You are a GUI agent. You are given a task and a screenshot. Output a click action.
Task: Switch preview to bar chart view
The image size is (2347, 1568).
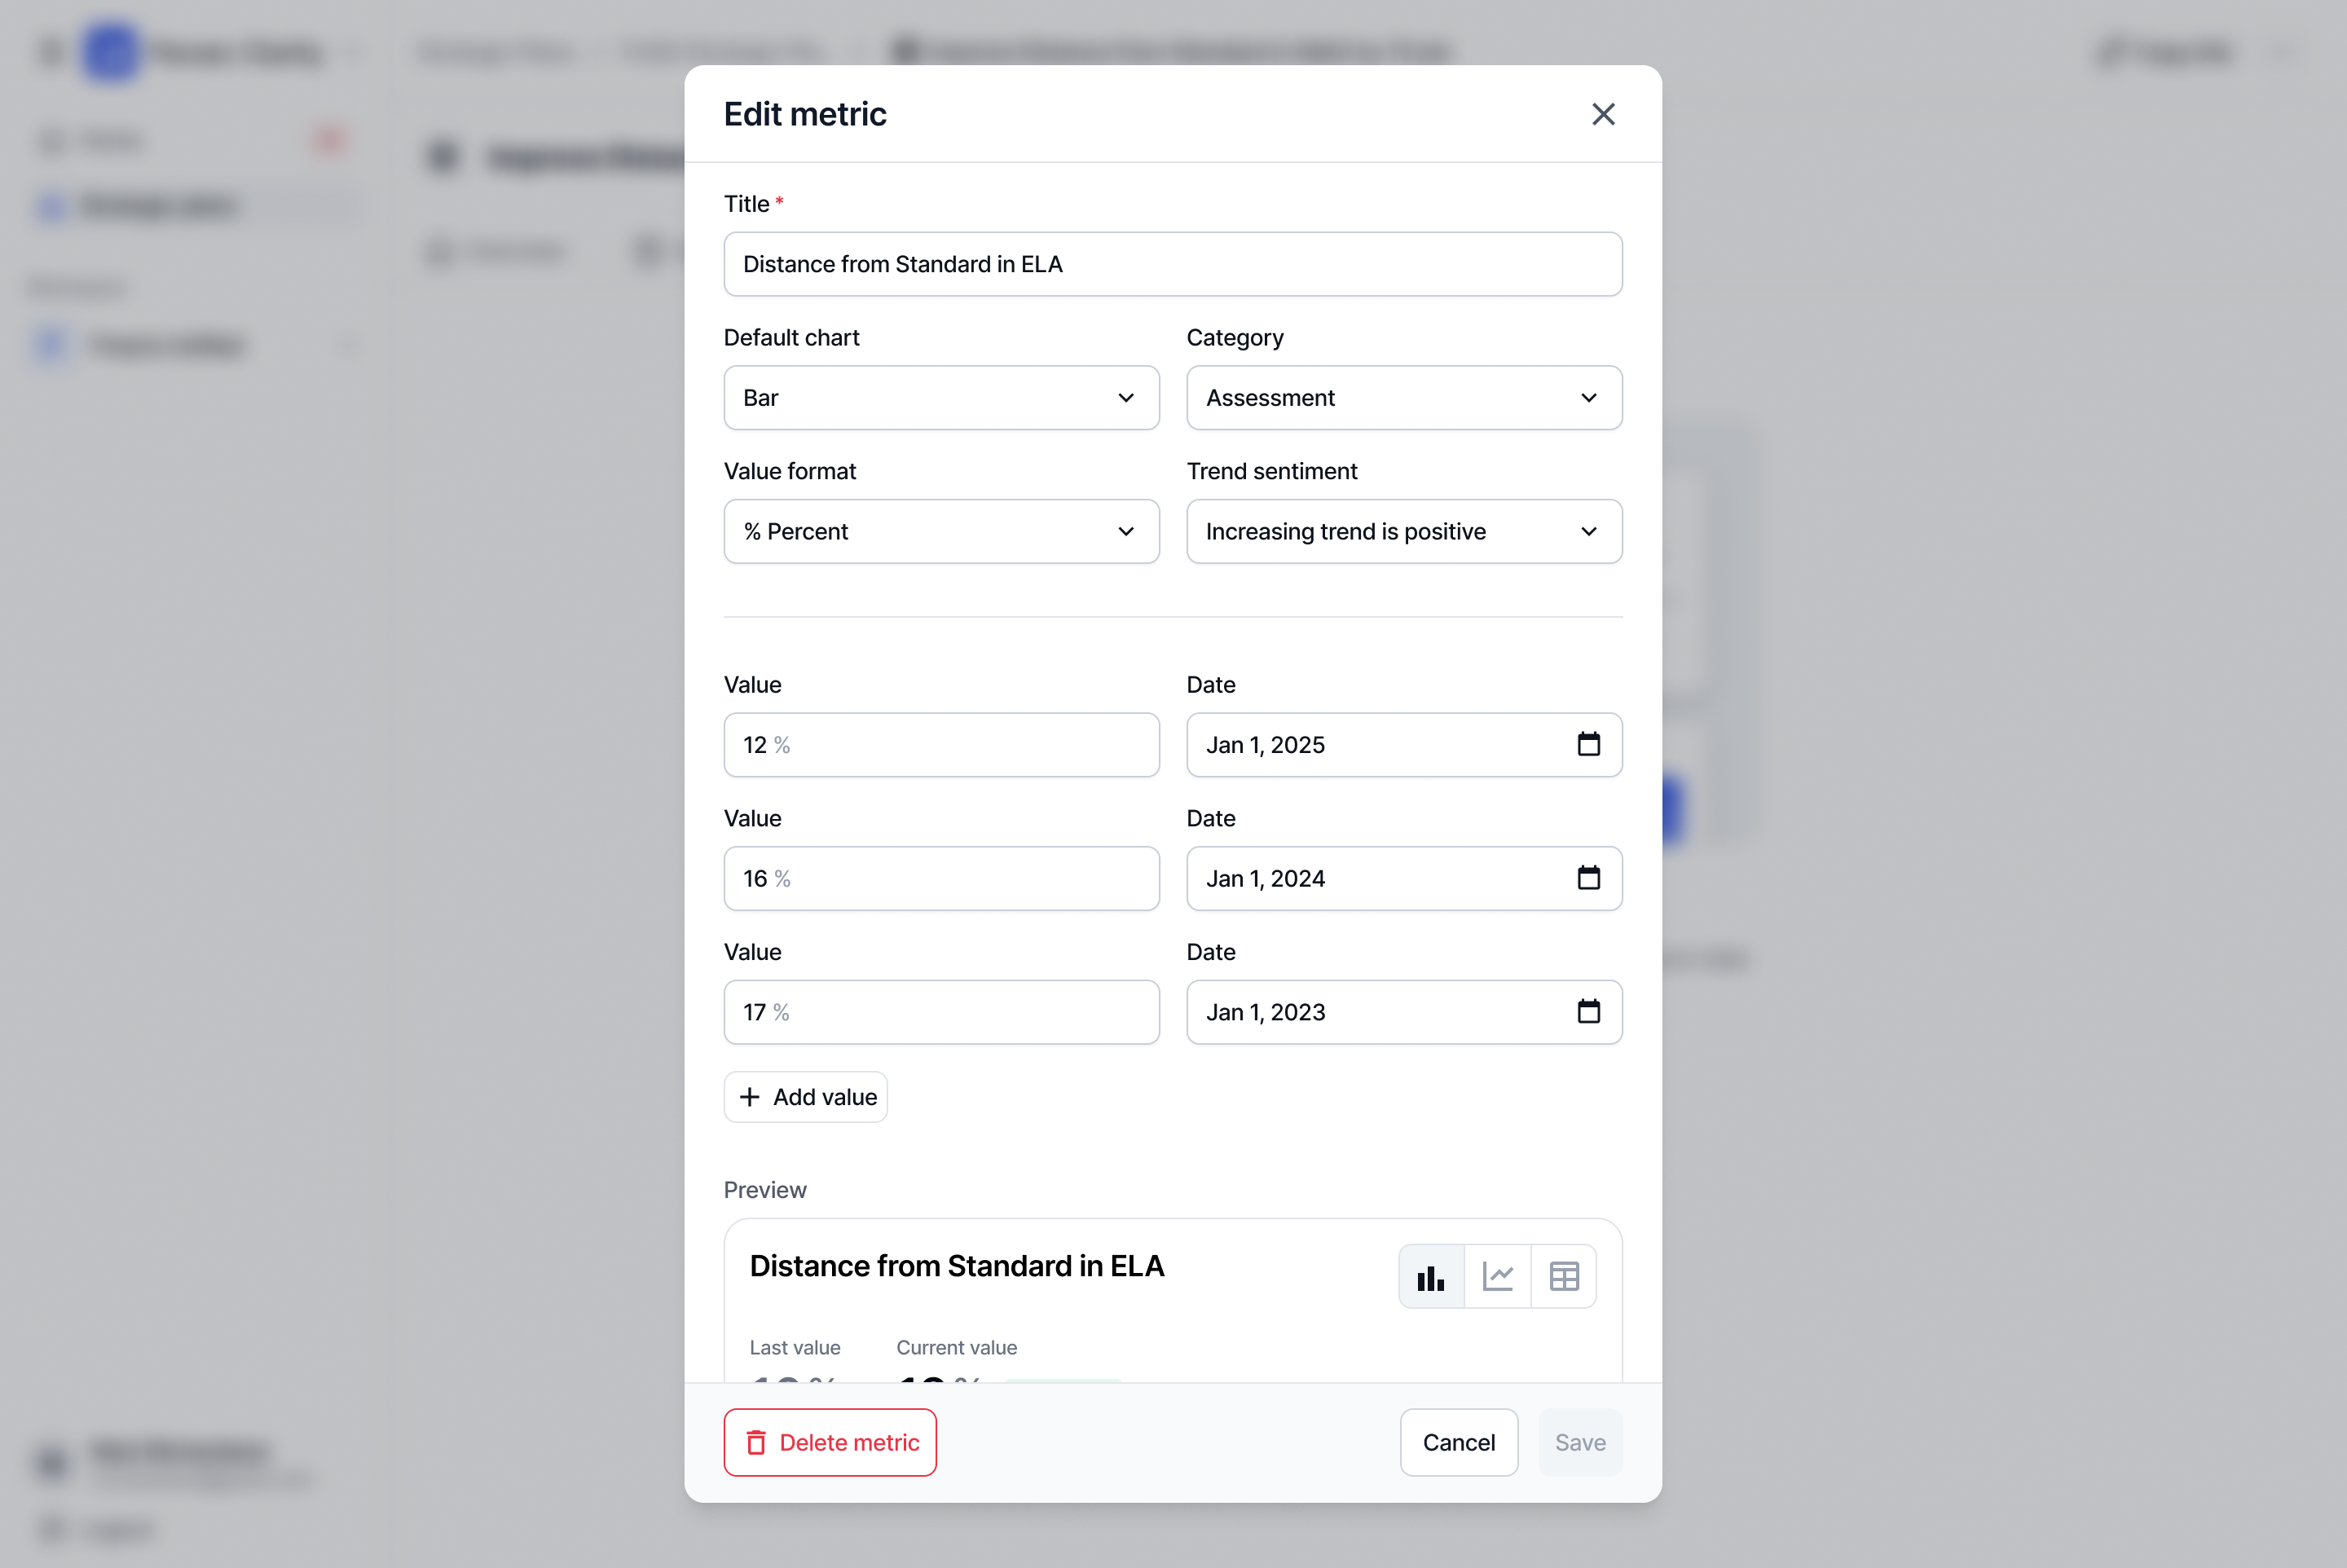coord(1431,1277)
